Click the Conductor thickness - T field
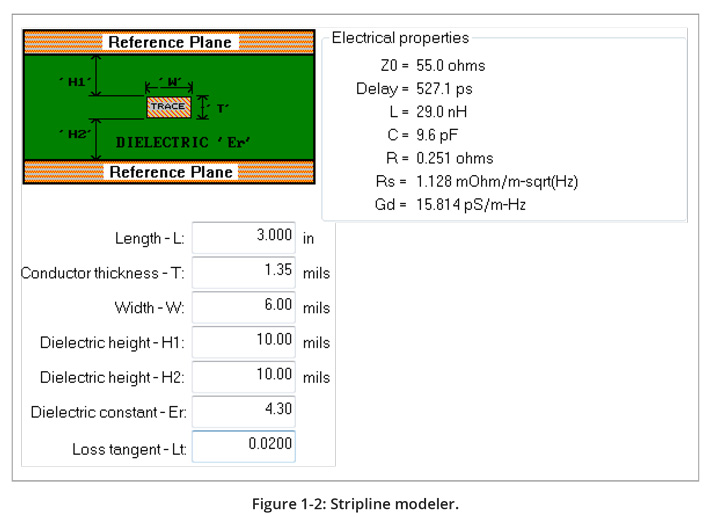This screenshot has height=517, width=710. (244, 273)
